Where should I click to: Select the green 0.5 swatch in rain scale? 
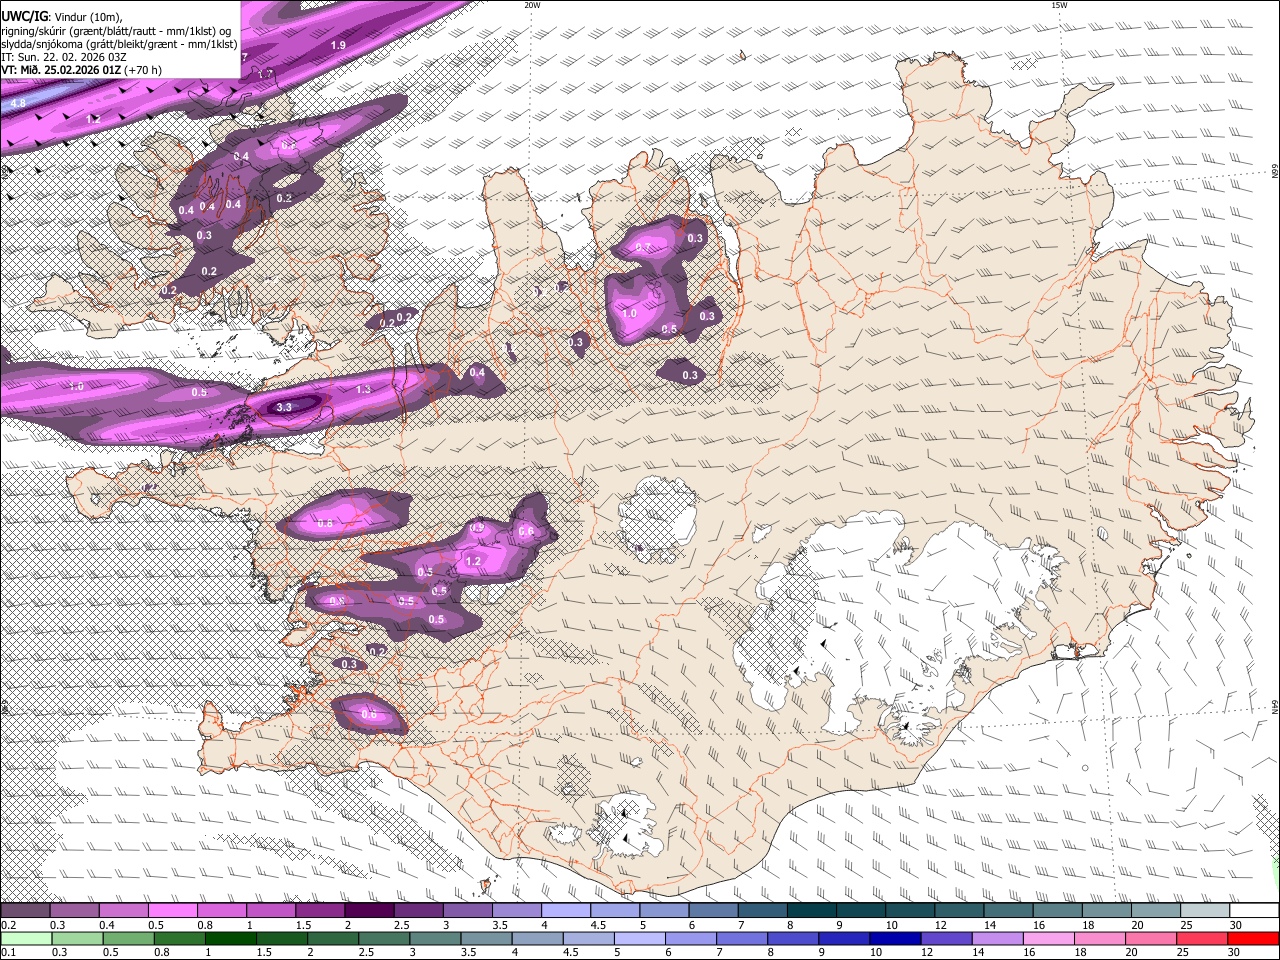pyautogui.click(x=128, y=939)
